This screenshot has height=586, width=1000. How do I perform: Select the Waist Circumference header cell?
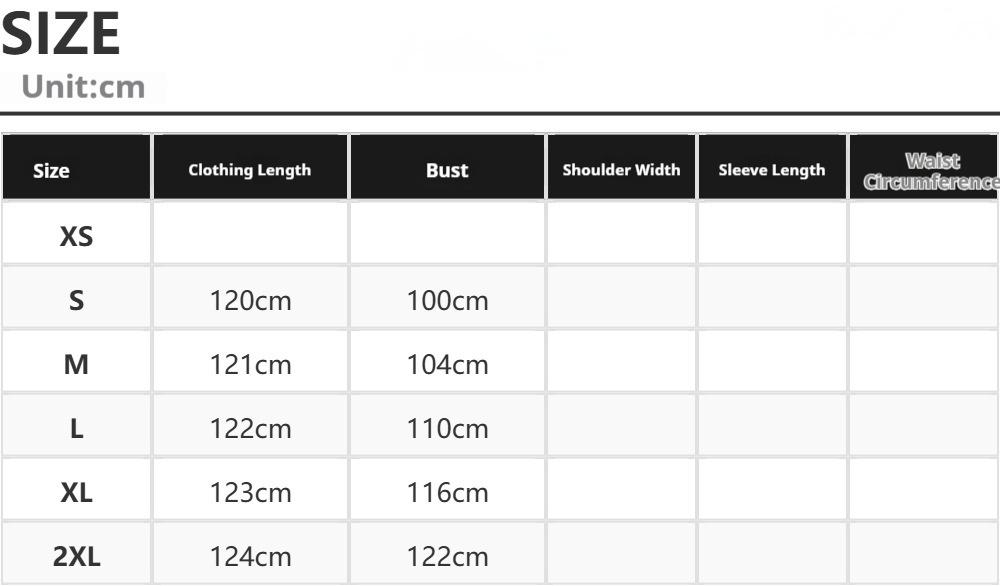923,167
